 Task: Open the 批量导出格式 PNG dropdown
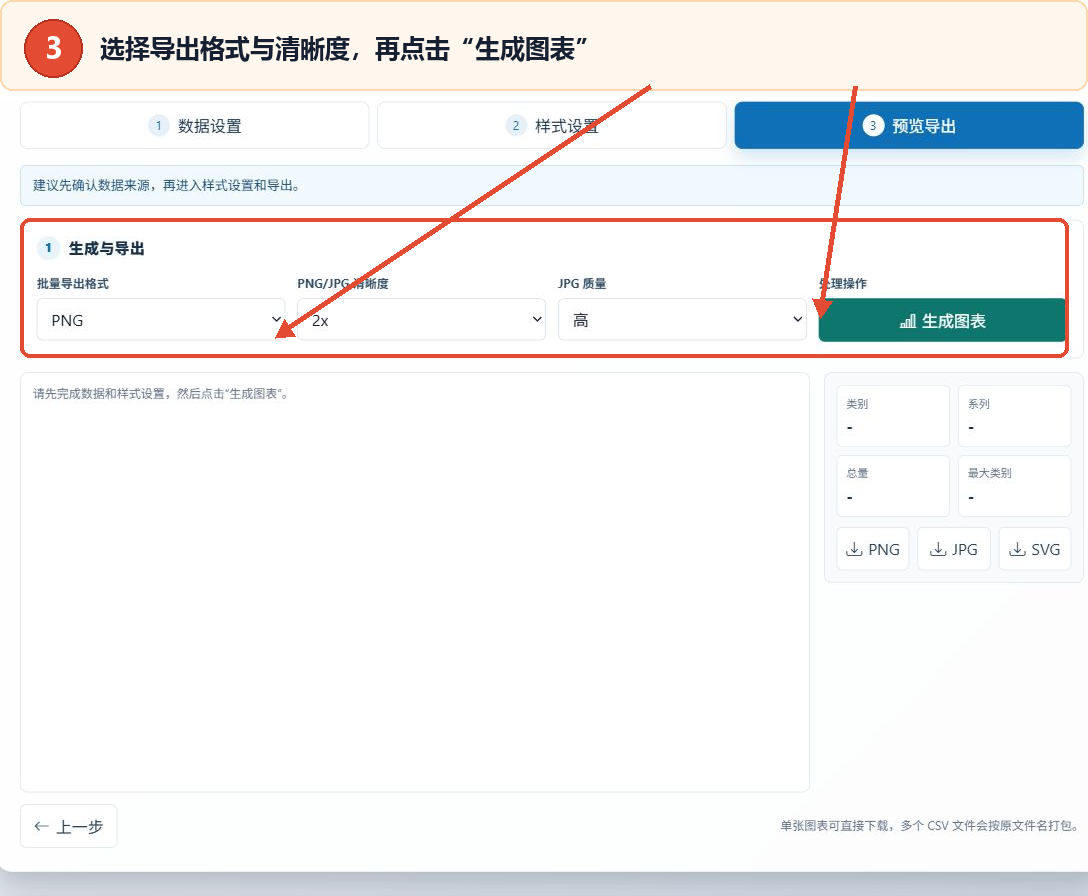161,320
